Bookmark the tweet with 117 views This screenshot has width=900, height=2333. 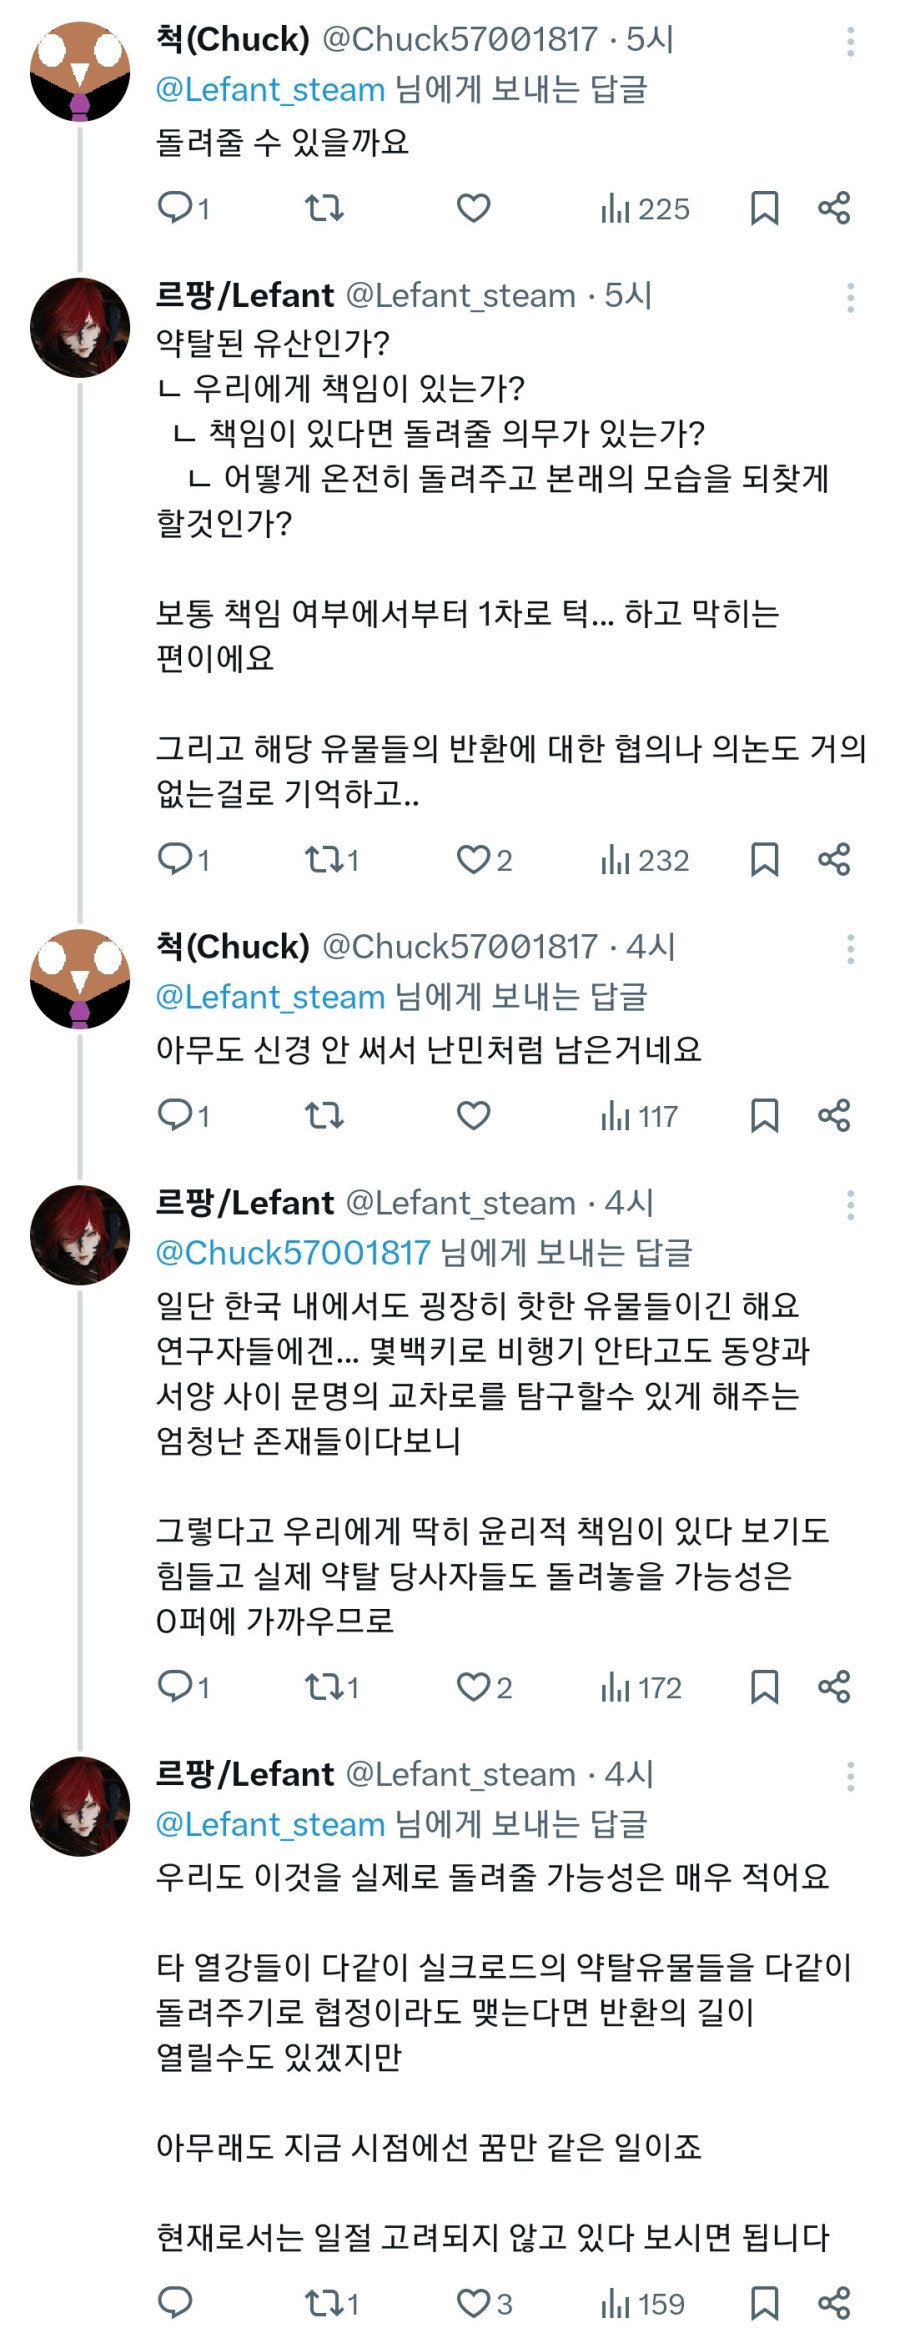[x=764, y=1115]
